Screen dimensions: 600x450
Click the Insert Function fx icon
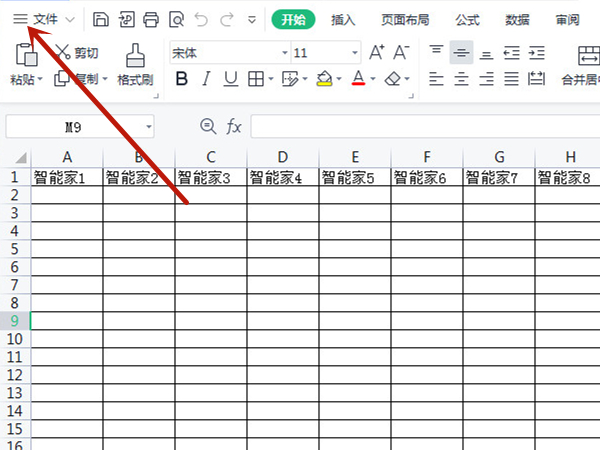click(234, 126)
